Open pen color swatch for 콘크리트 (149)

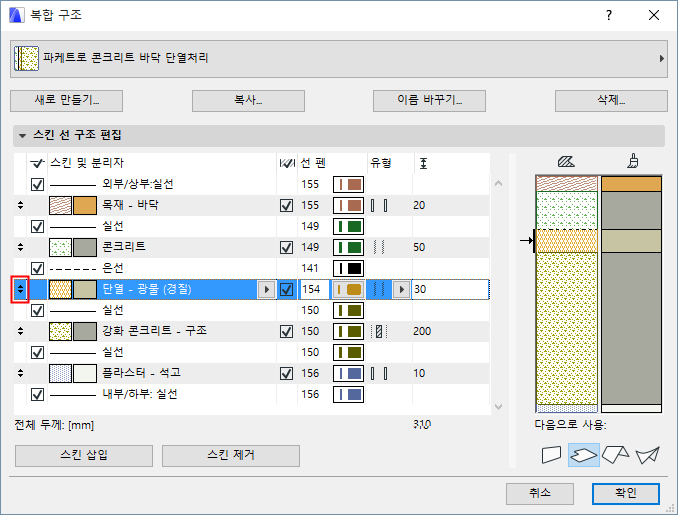point(348,247)
